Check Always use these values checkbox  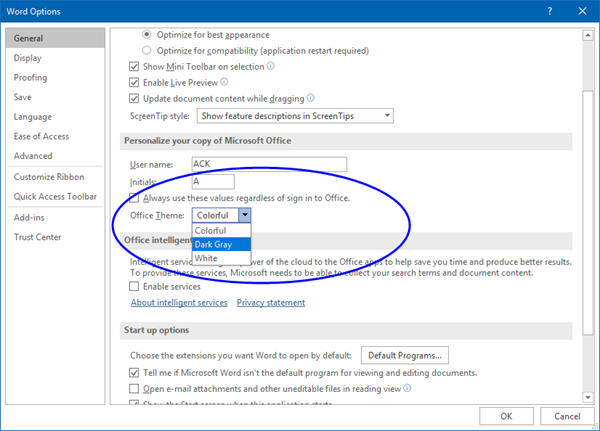coord(134,198)
